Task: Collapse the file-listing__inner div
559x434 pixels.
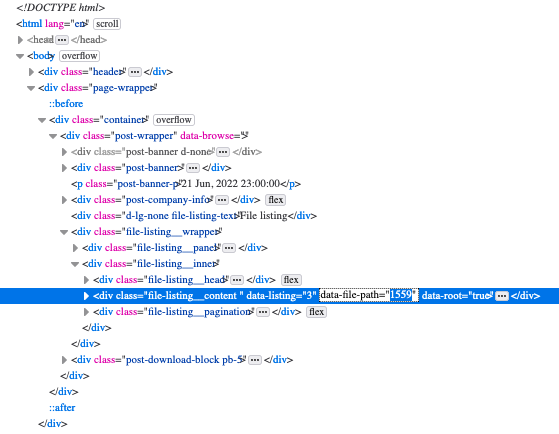Action: 76,264
